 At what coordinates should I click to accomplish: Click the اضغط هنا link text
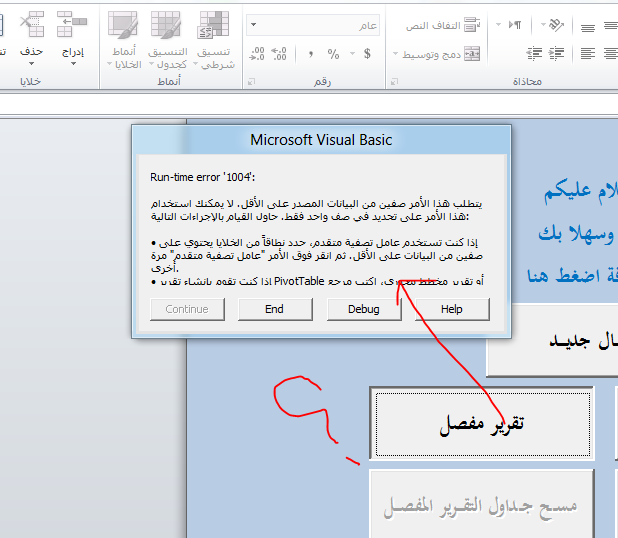coord(564,276)
